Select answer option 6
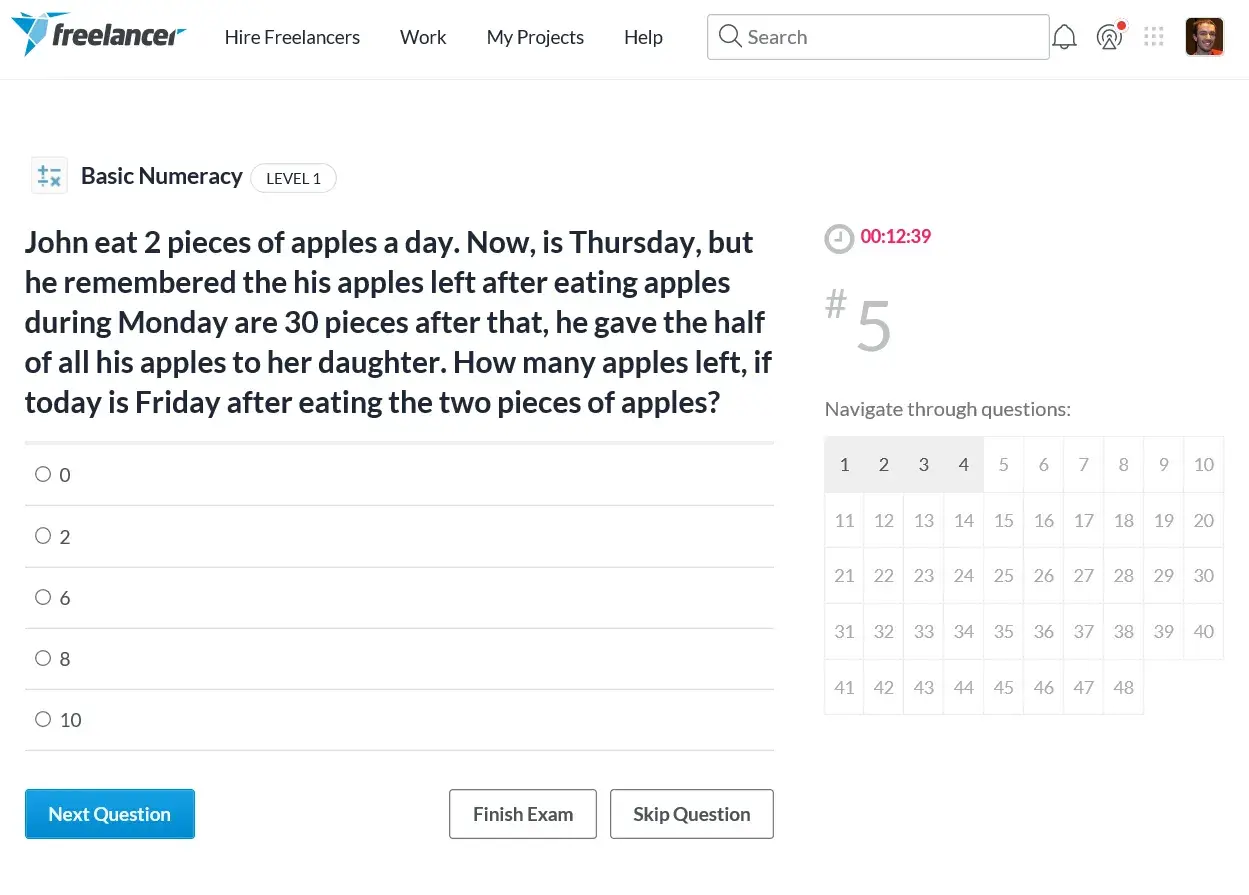 coord(43,598)
